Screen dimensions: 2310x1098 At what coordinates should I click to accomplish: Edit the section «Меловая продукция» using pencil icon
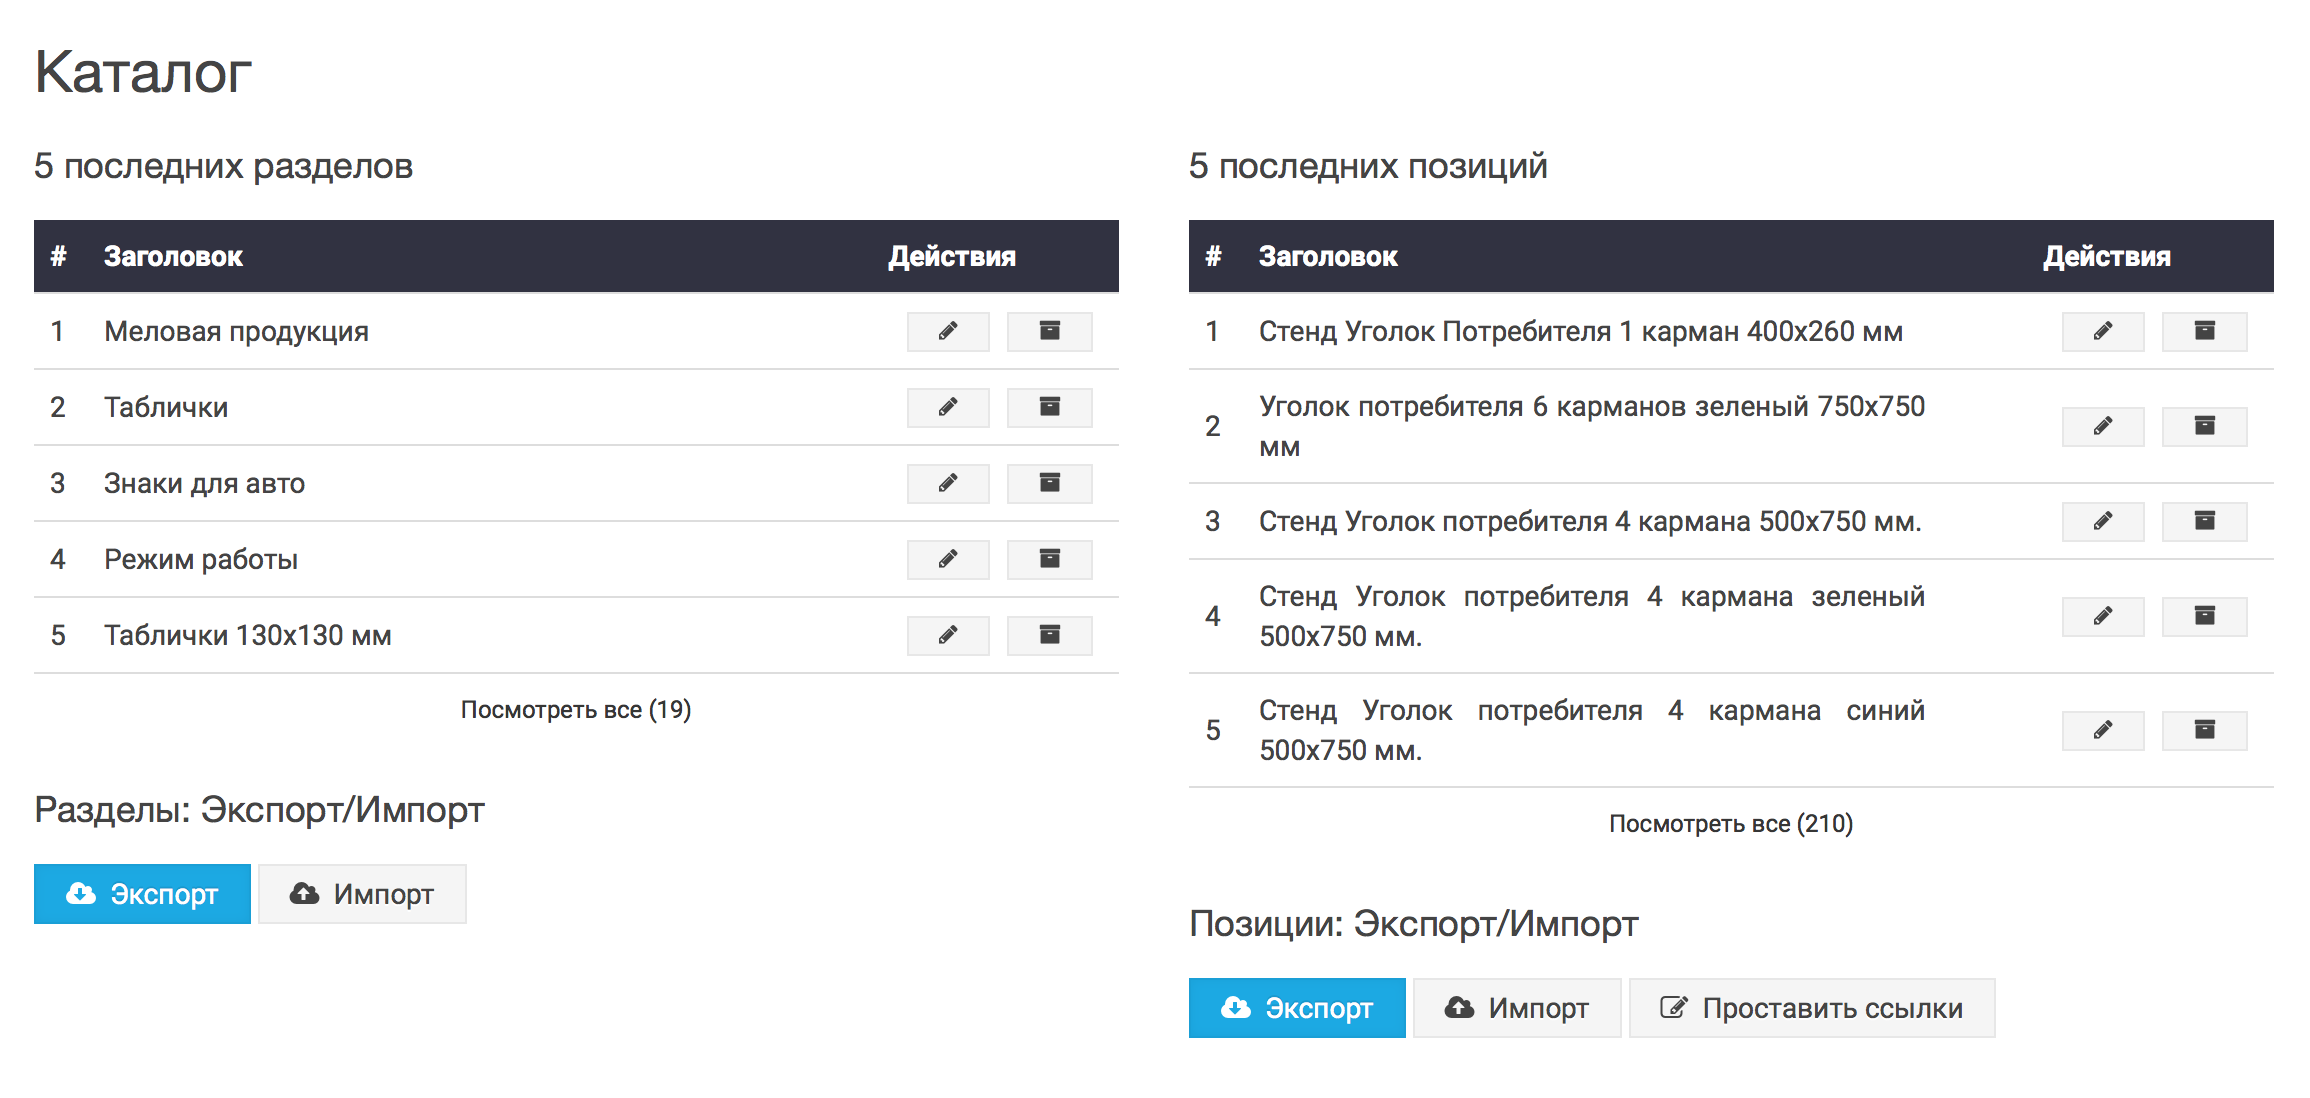[x=948, y=331]
